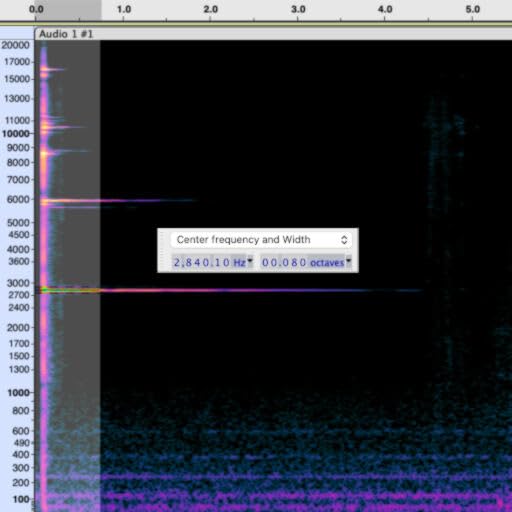
Task: Click the 6000 Hz harmonic line in the spectrogram
Action: 117,201
